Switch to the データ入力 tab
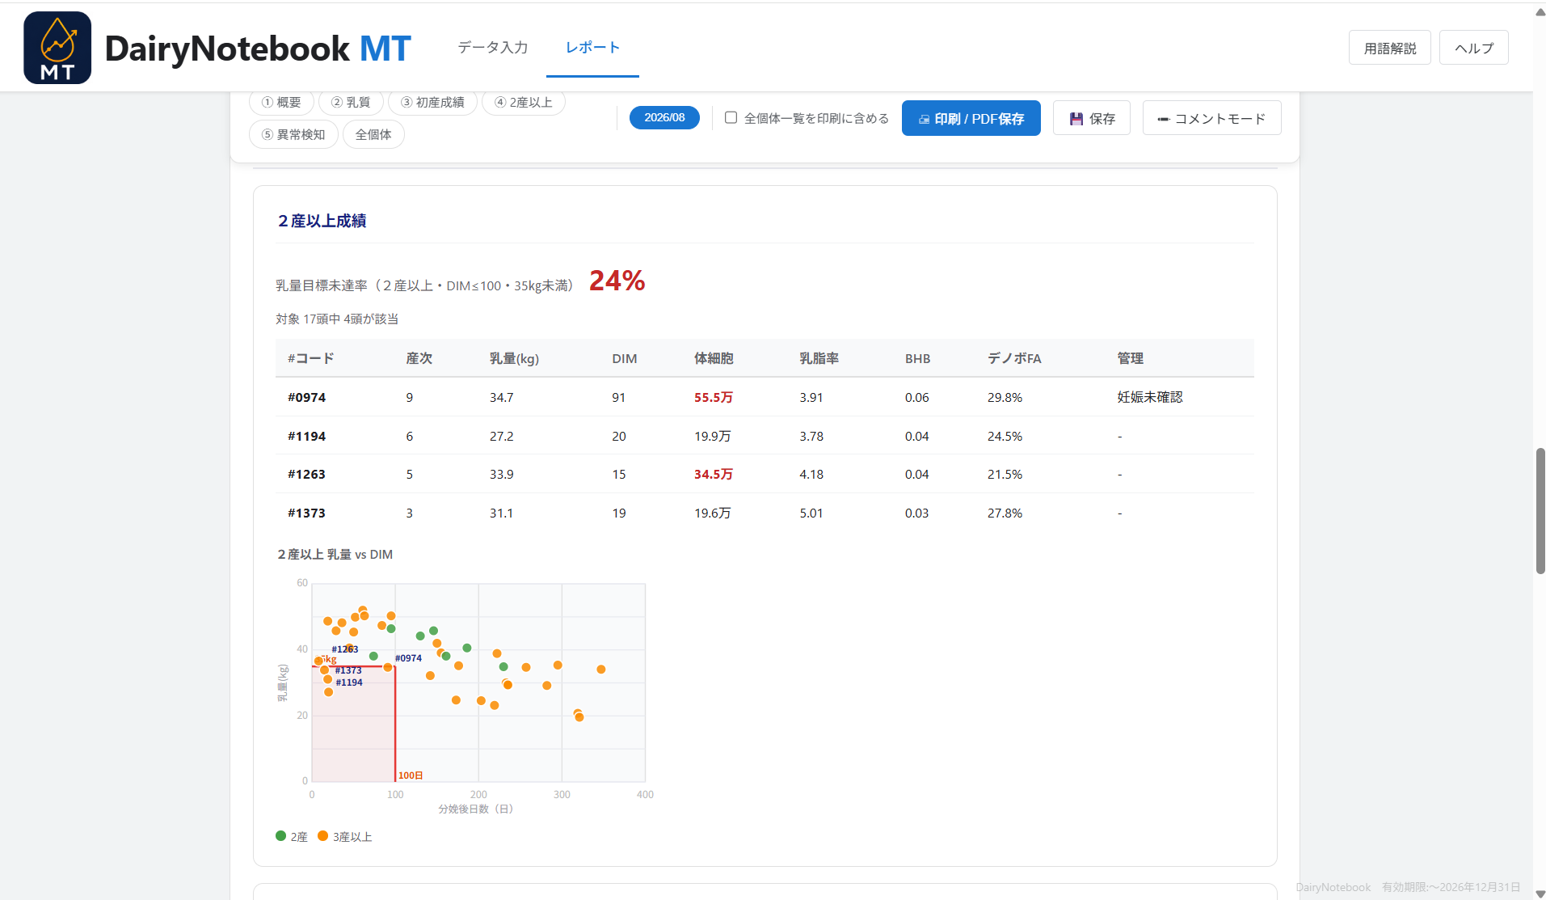1546x900 pixels. 492,47
